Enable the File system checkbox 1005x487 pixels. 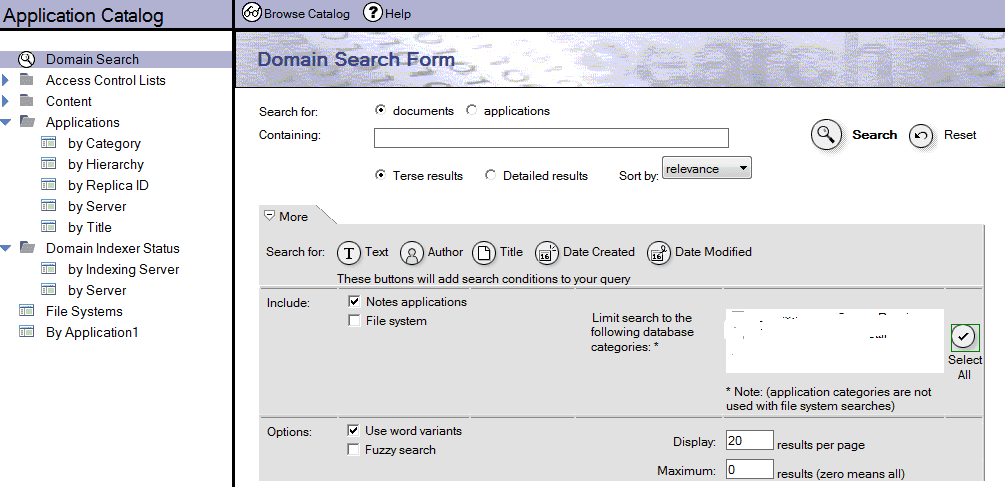(354, 321)
